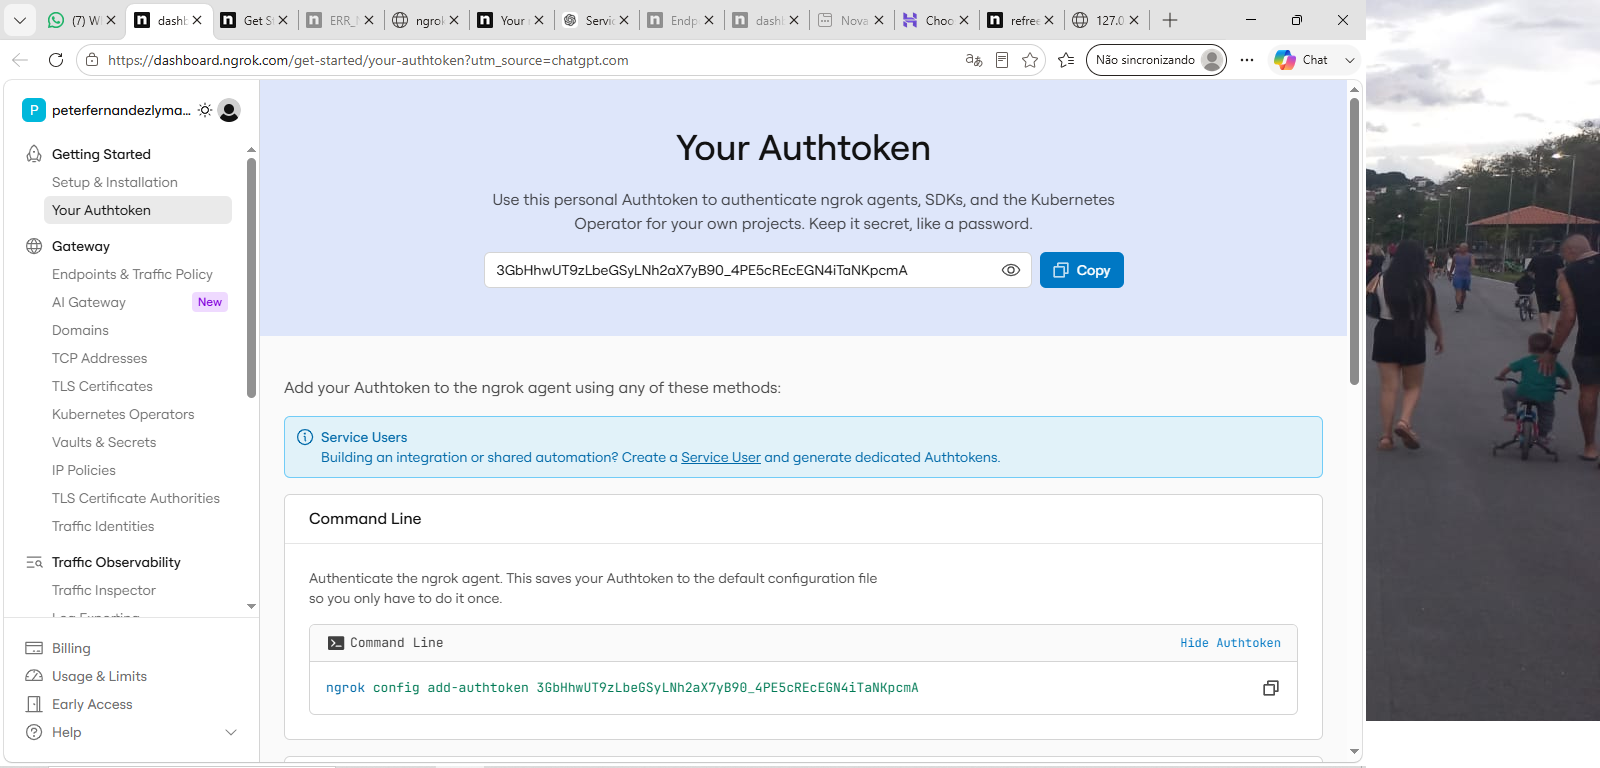Click the browser refresh icon

click(x=56, y=60)
